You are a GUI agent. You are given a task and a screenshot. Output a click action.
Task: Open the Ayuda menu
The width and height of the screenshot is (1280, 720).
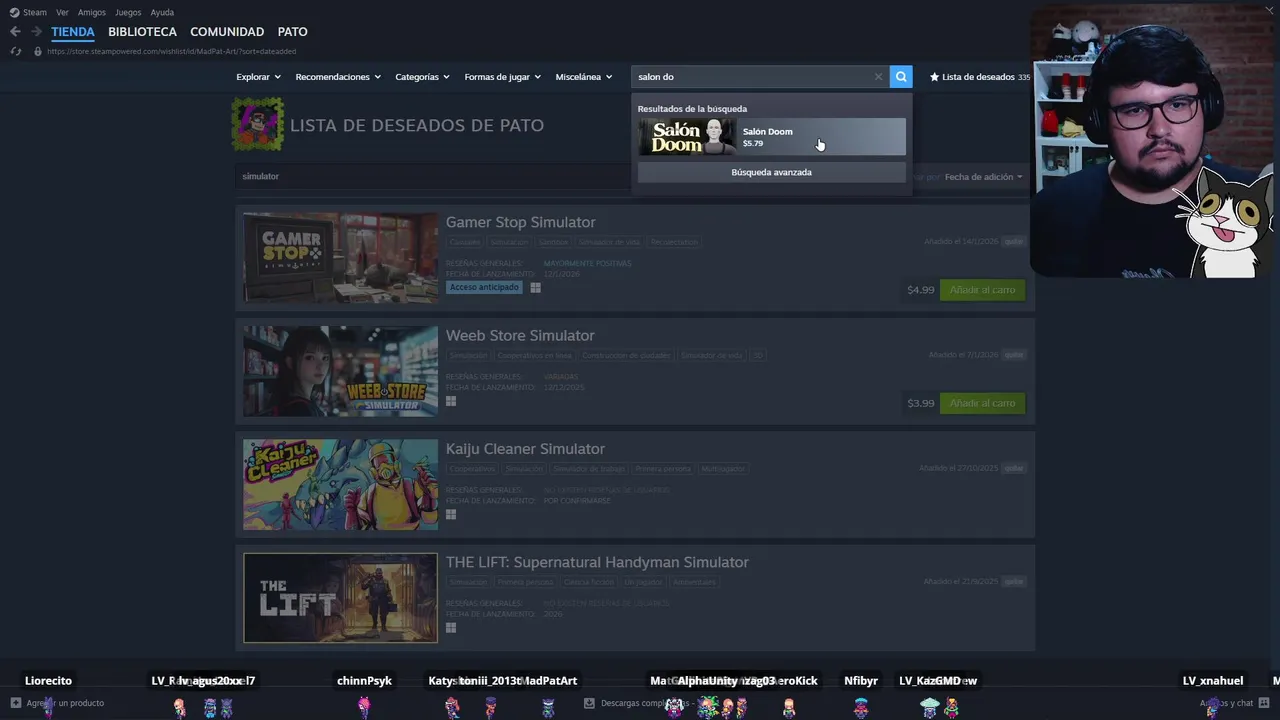tap(162, 12)
